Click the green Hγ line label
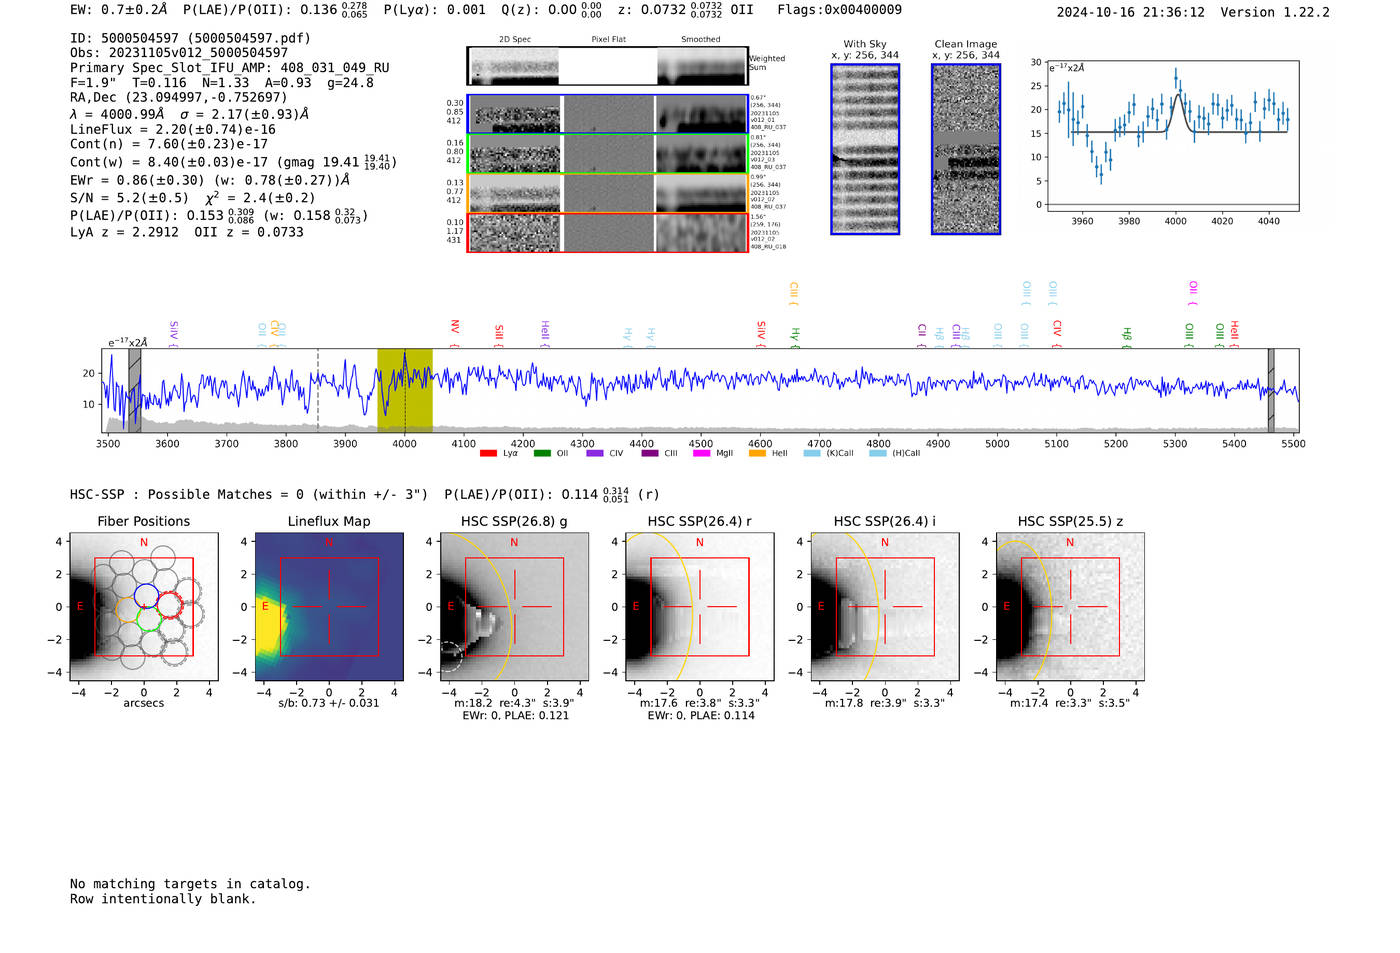 pyautogui.click(x=796, y=337)
